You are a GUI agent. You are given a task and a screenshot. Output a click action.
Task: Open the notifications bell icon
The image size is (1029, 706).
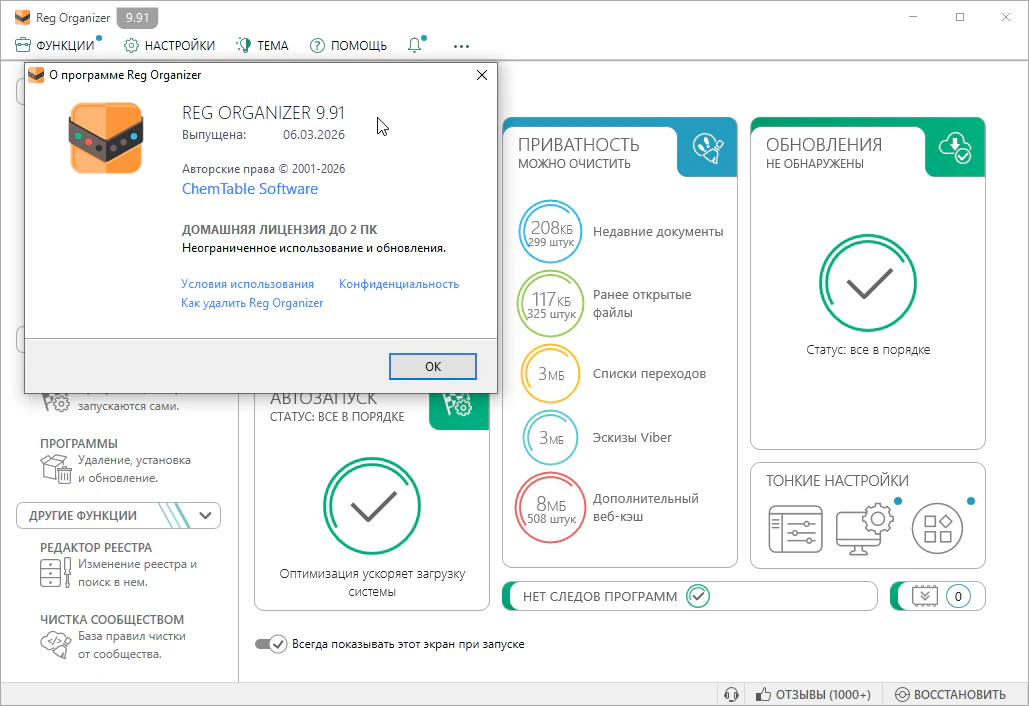(415, 45)
